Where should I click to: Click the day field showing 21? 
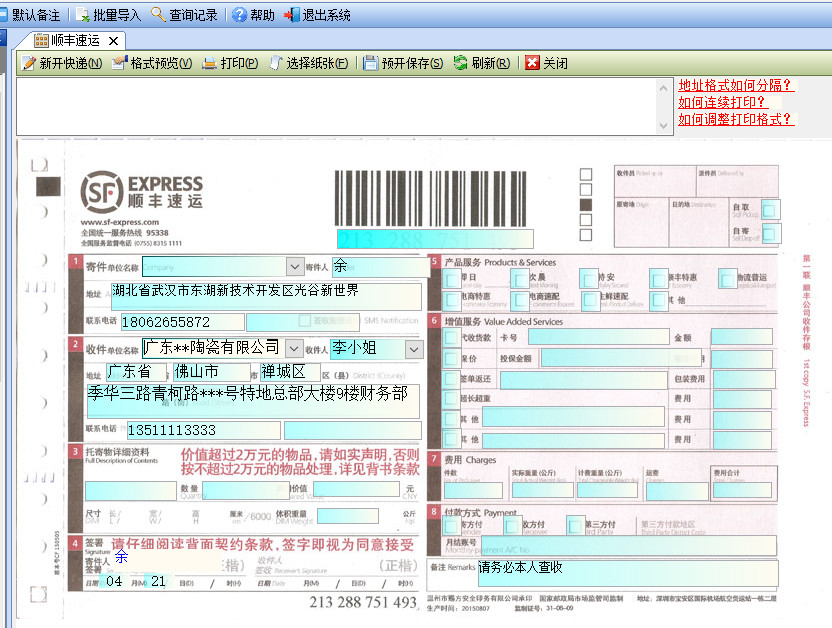[x=158, y=581]
